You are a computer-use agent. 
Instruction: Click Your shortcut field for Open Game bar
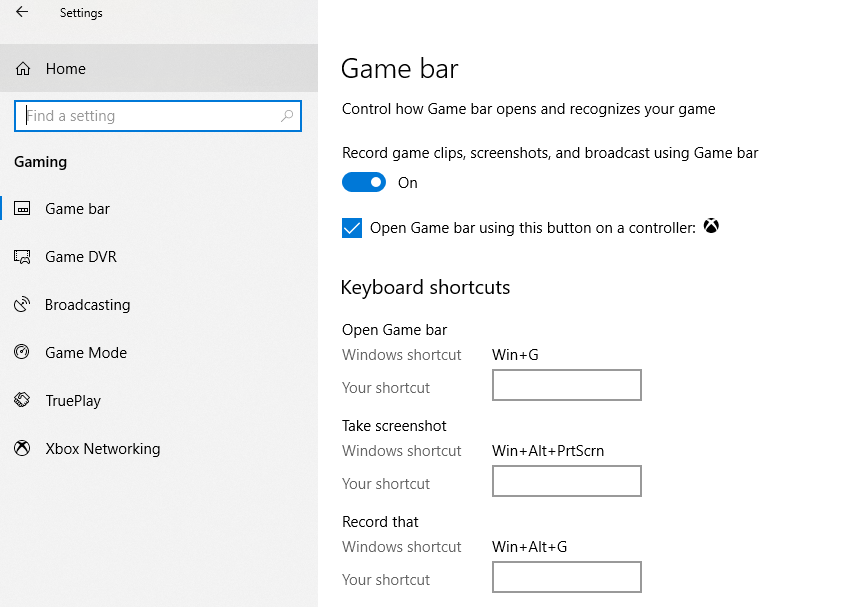567,385
